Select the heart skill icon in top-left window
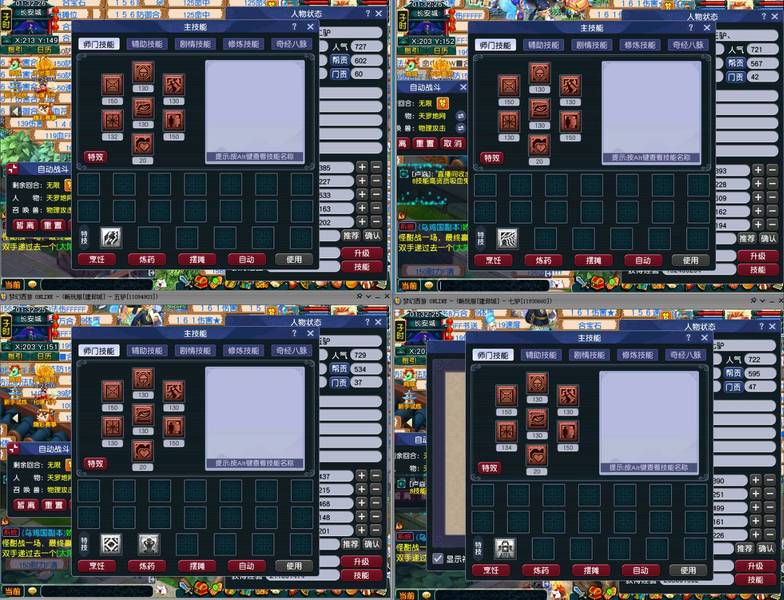The width and height of the screenshot is (784, 600). tap(143, 144)
